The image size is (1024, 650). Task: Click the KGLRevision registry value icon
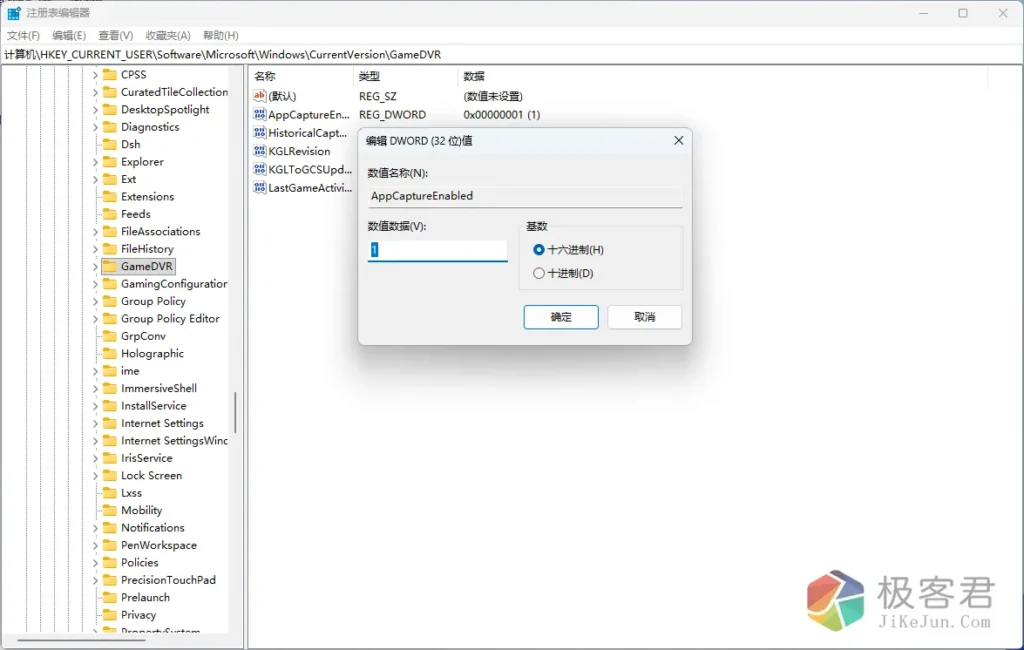coord(260,151)
